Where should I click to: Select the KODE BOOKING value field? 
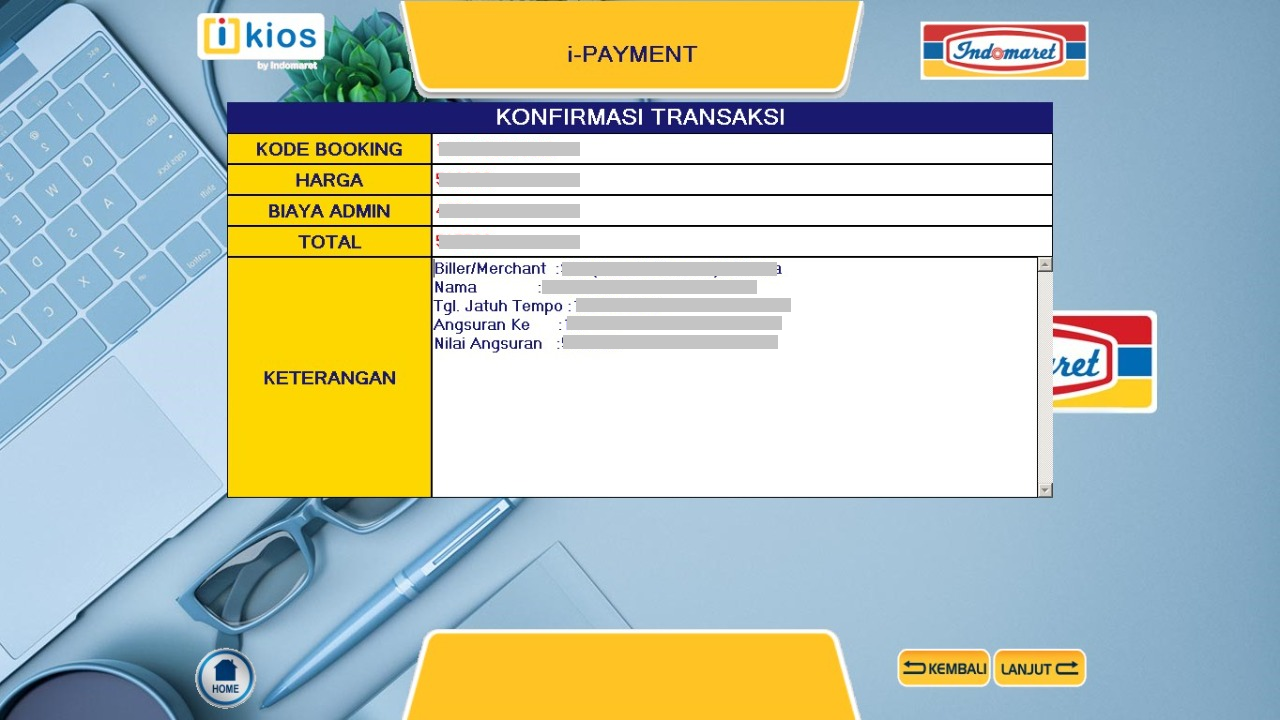click(x=742, y=149)
